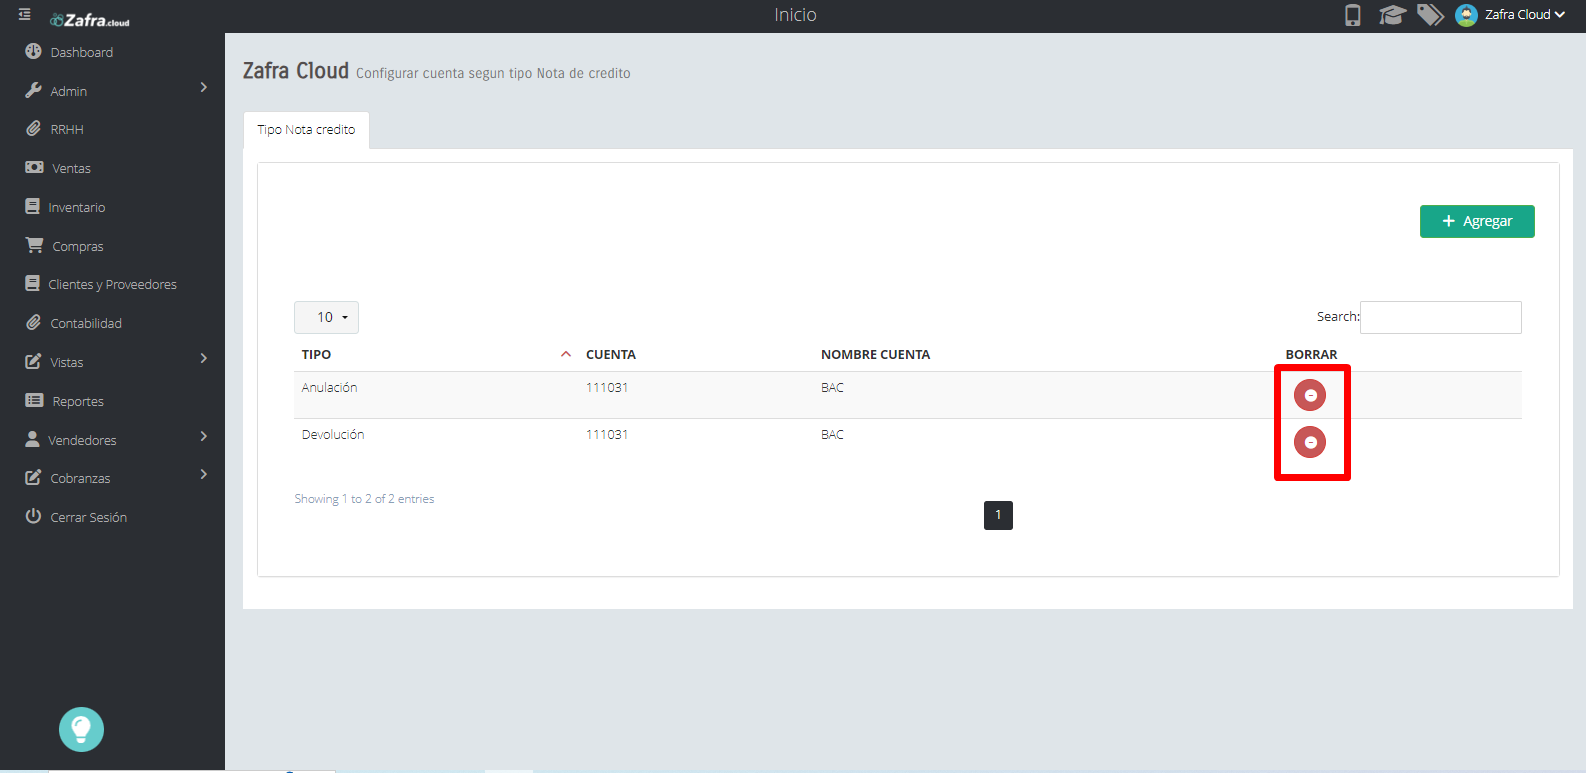
Task: Click cuenta 111031 in Devolución row
Action: 607,435
